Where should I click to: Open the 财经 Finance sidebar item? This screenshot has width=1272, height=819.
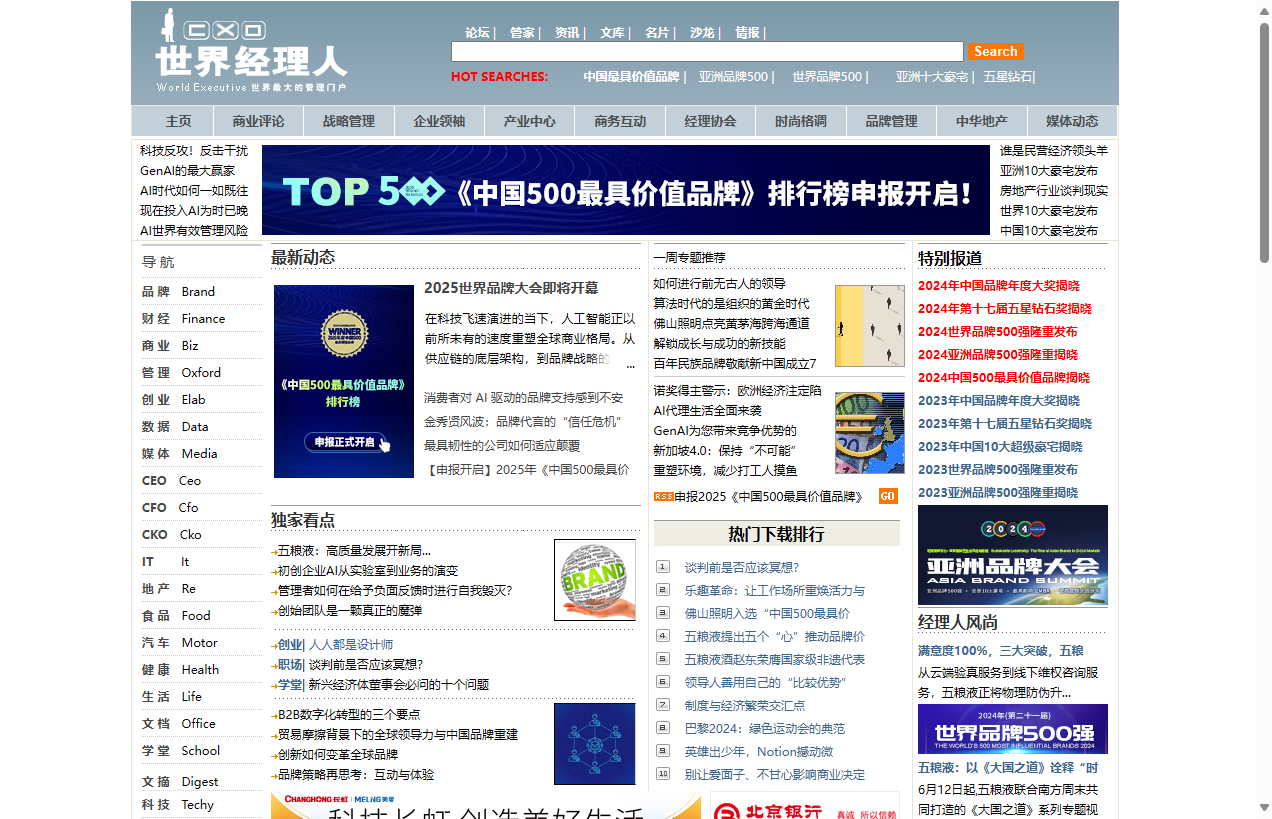(183, 319)
